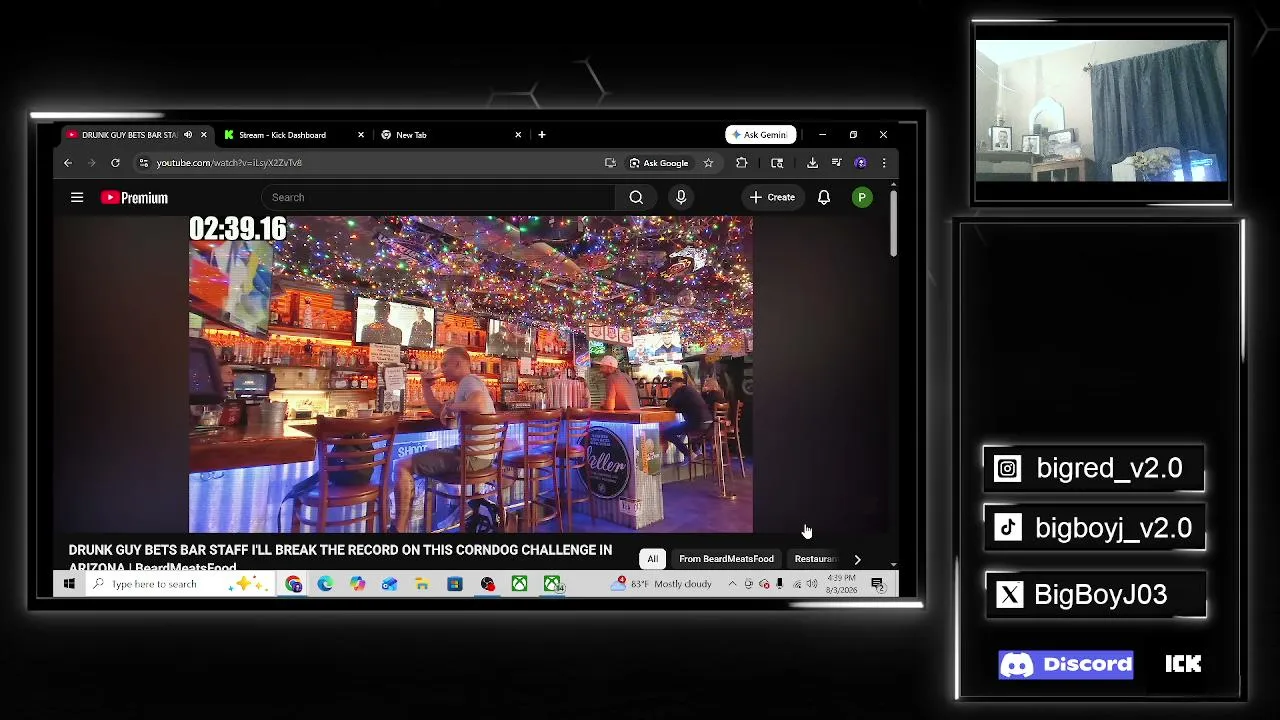Screen dimensions: 1280x720
Task: Close the New Tab tab
Action: click(x=518, y=135)
